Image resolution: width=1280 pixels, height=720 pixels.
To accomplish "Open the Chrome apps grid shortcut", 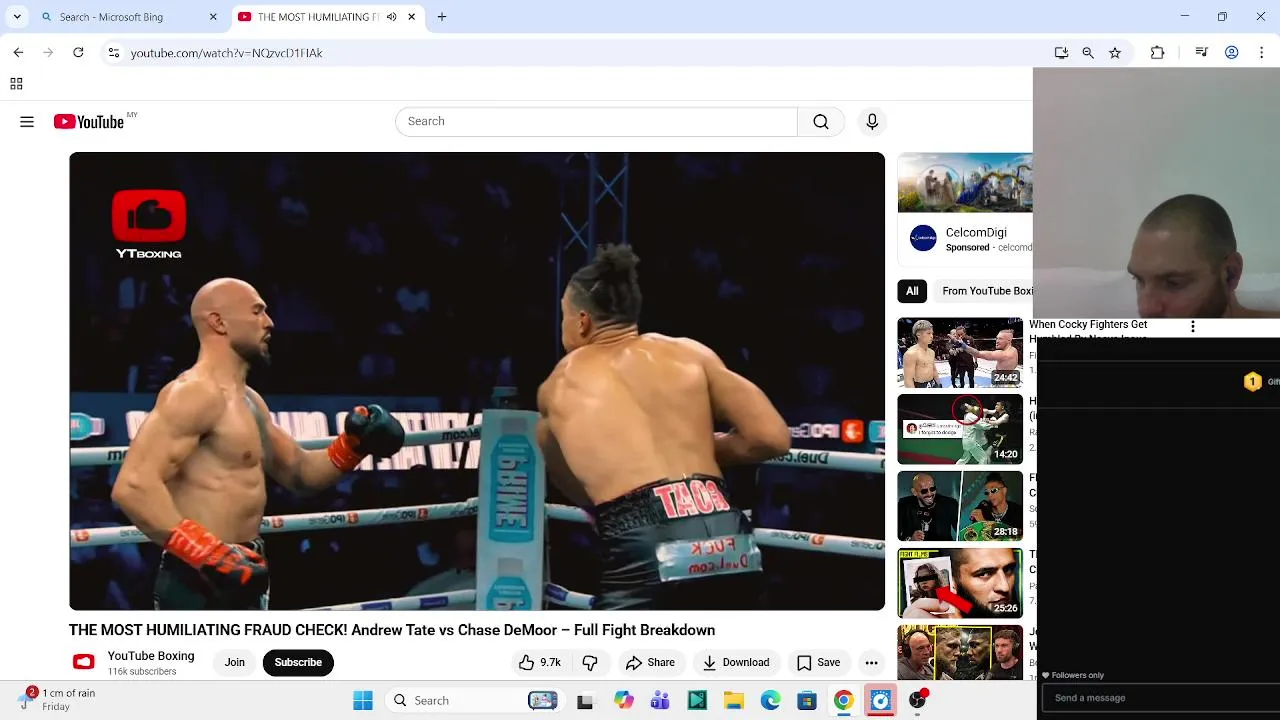I will tap(16, 84).
